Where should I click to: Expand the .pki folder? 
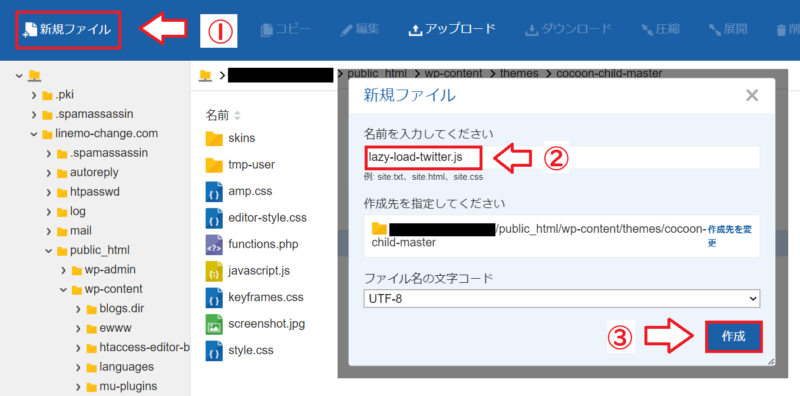coord(34,95)
